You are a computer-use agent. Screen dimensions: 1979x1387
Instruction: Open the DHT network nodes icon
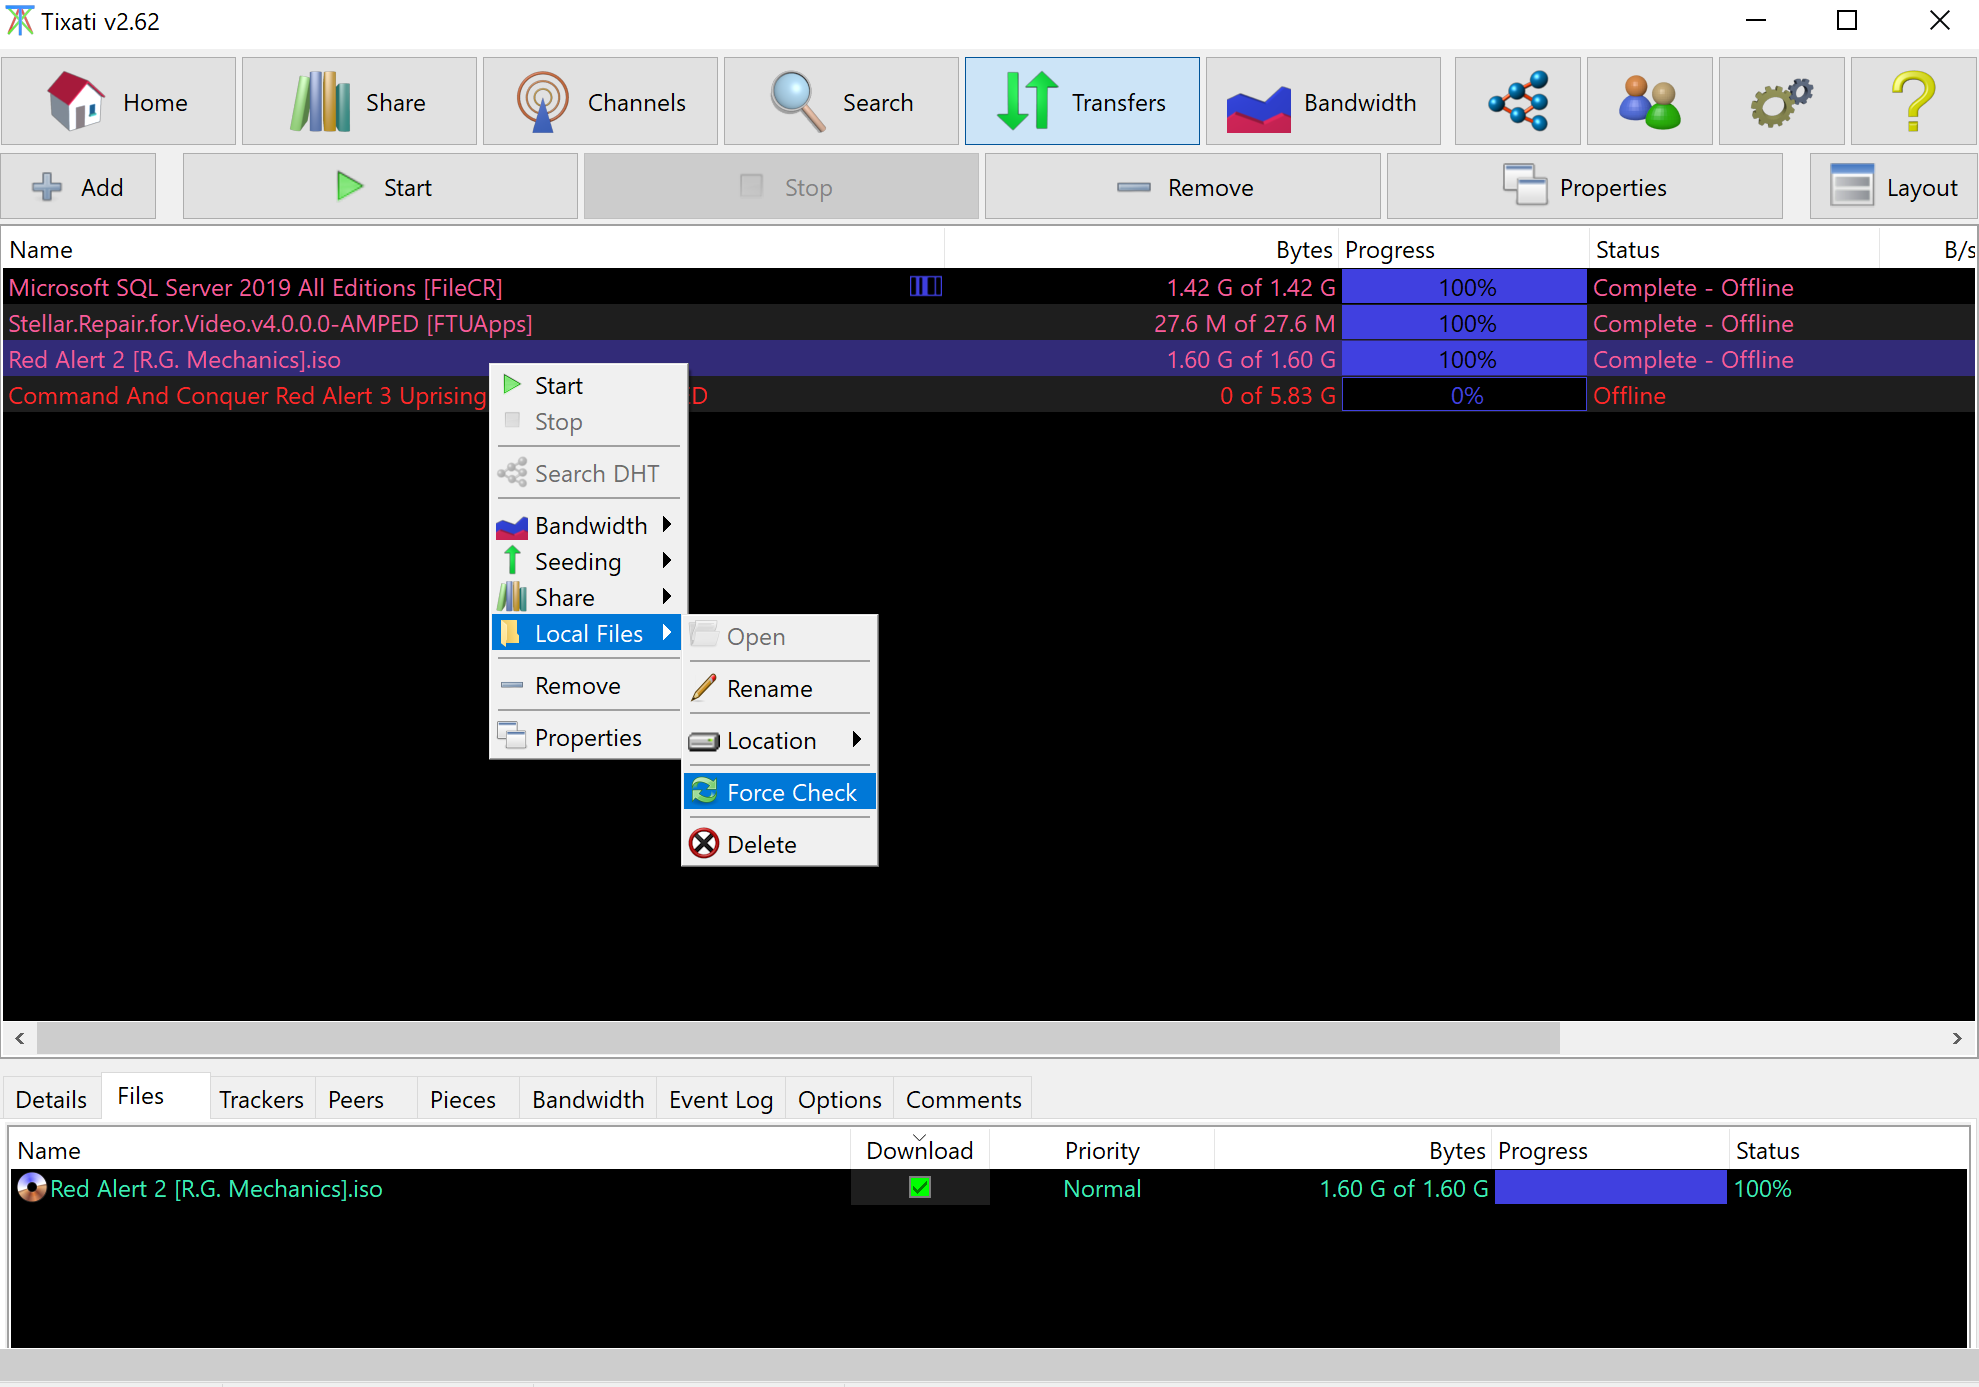coord(1517,101)
